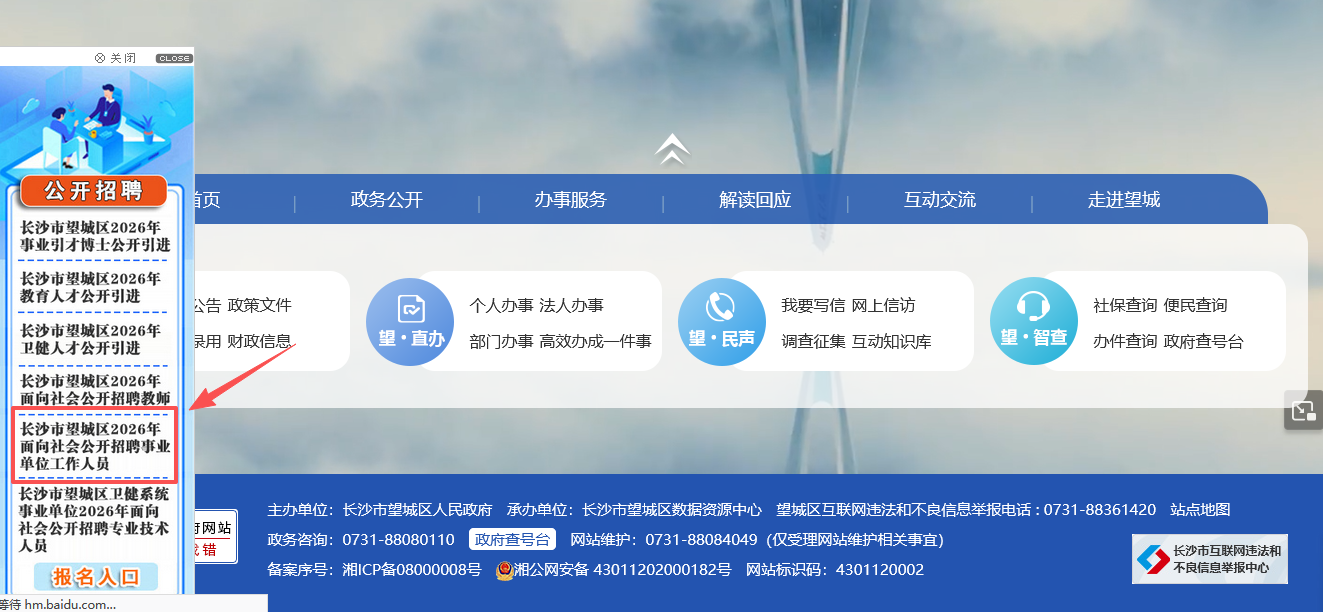Viewport: 1323px width, 612px height.
Task: Click the 公开招聘 orange header
Action: coord(95,190)
